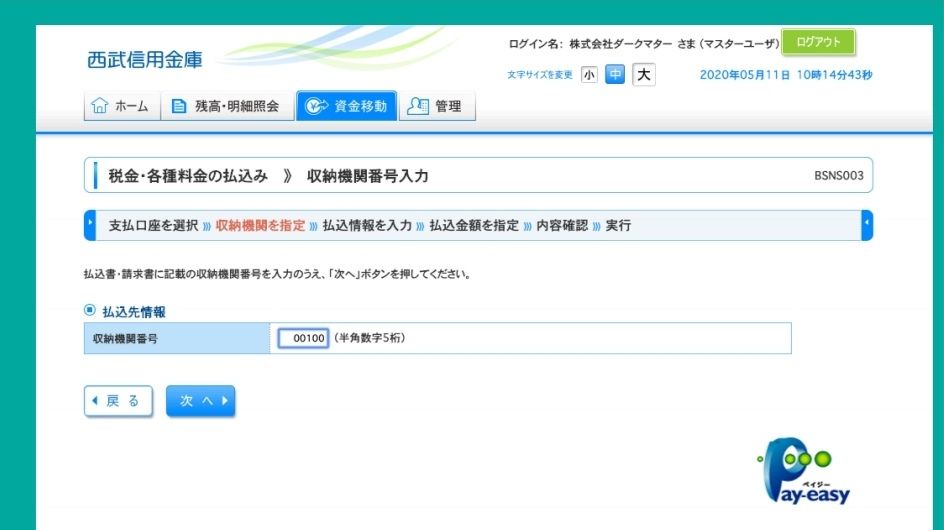Set font size to small (小)
This screenshot has width=944, height=530.
589,75
